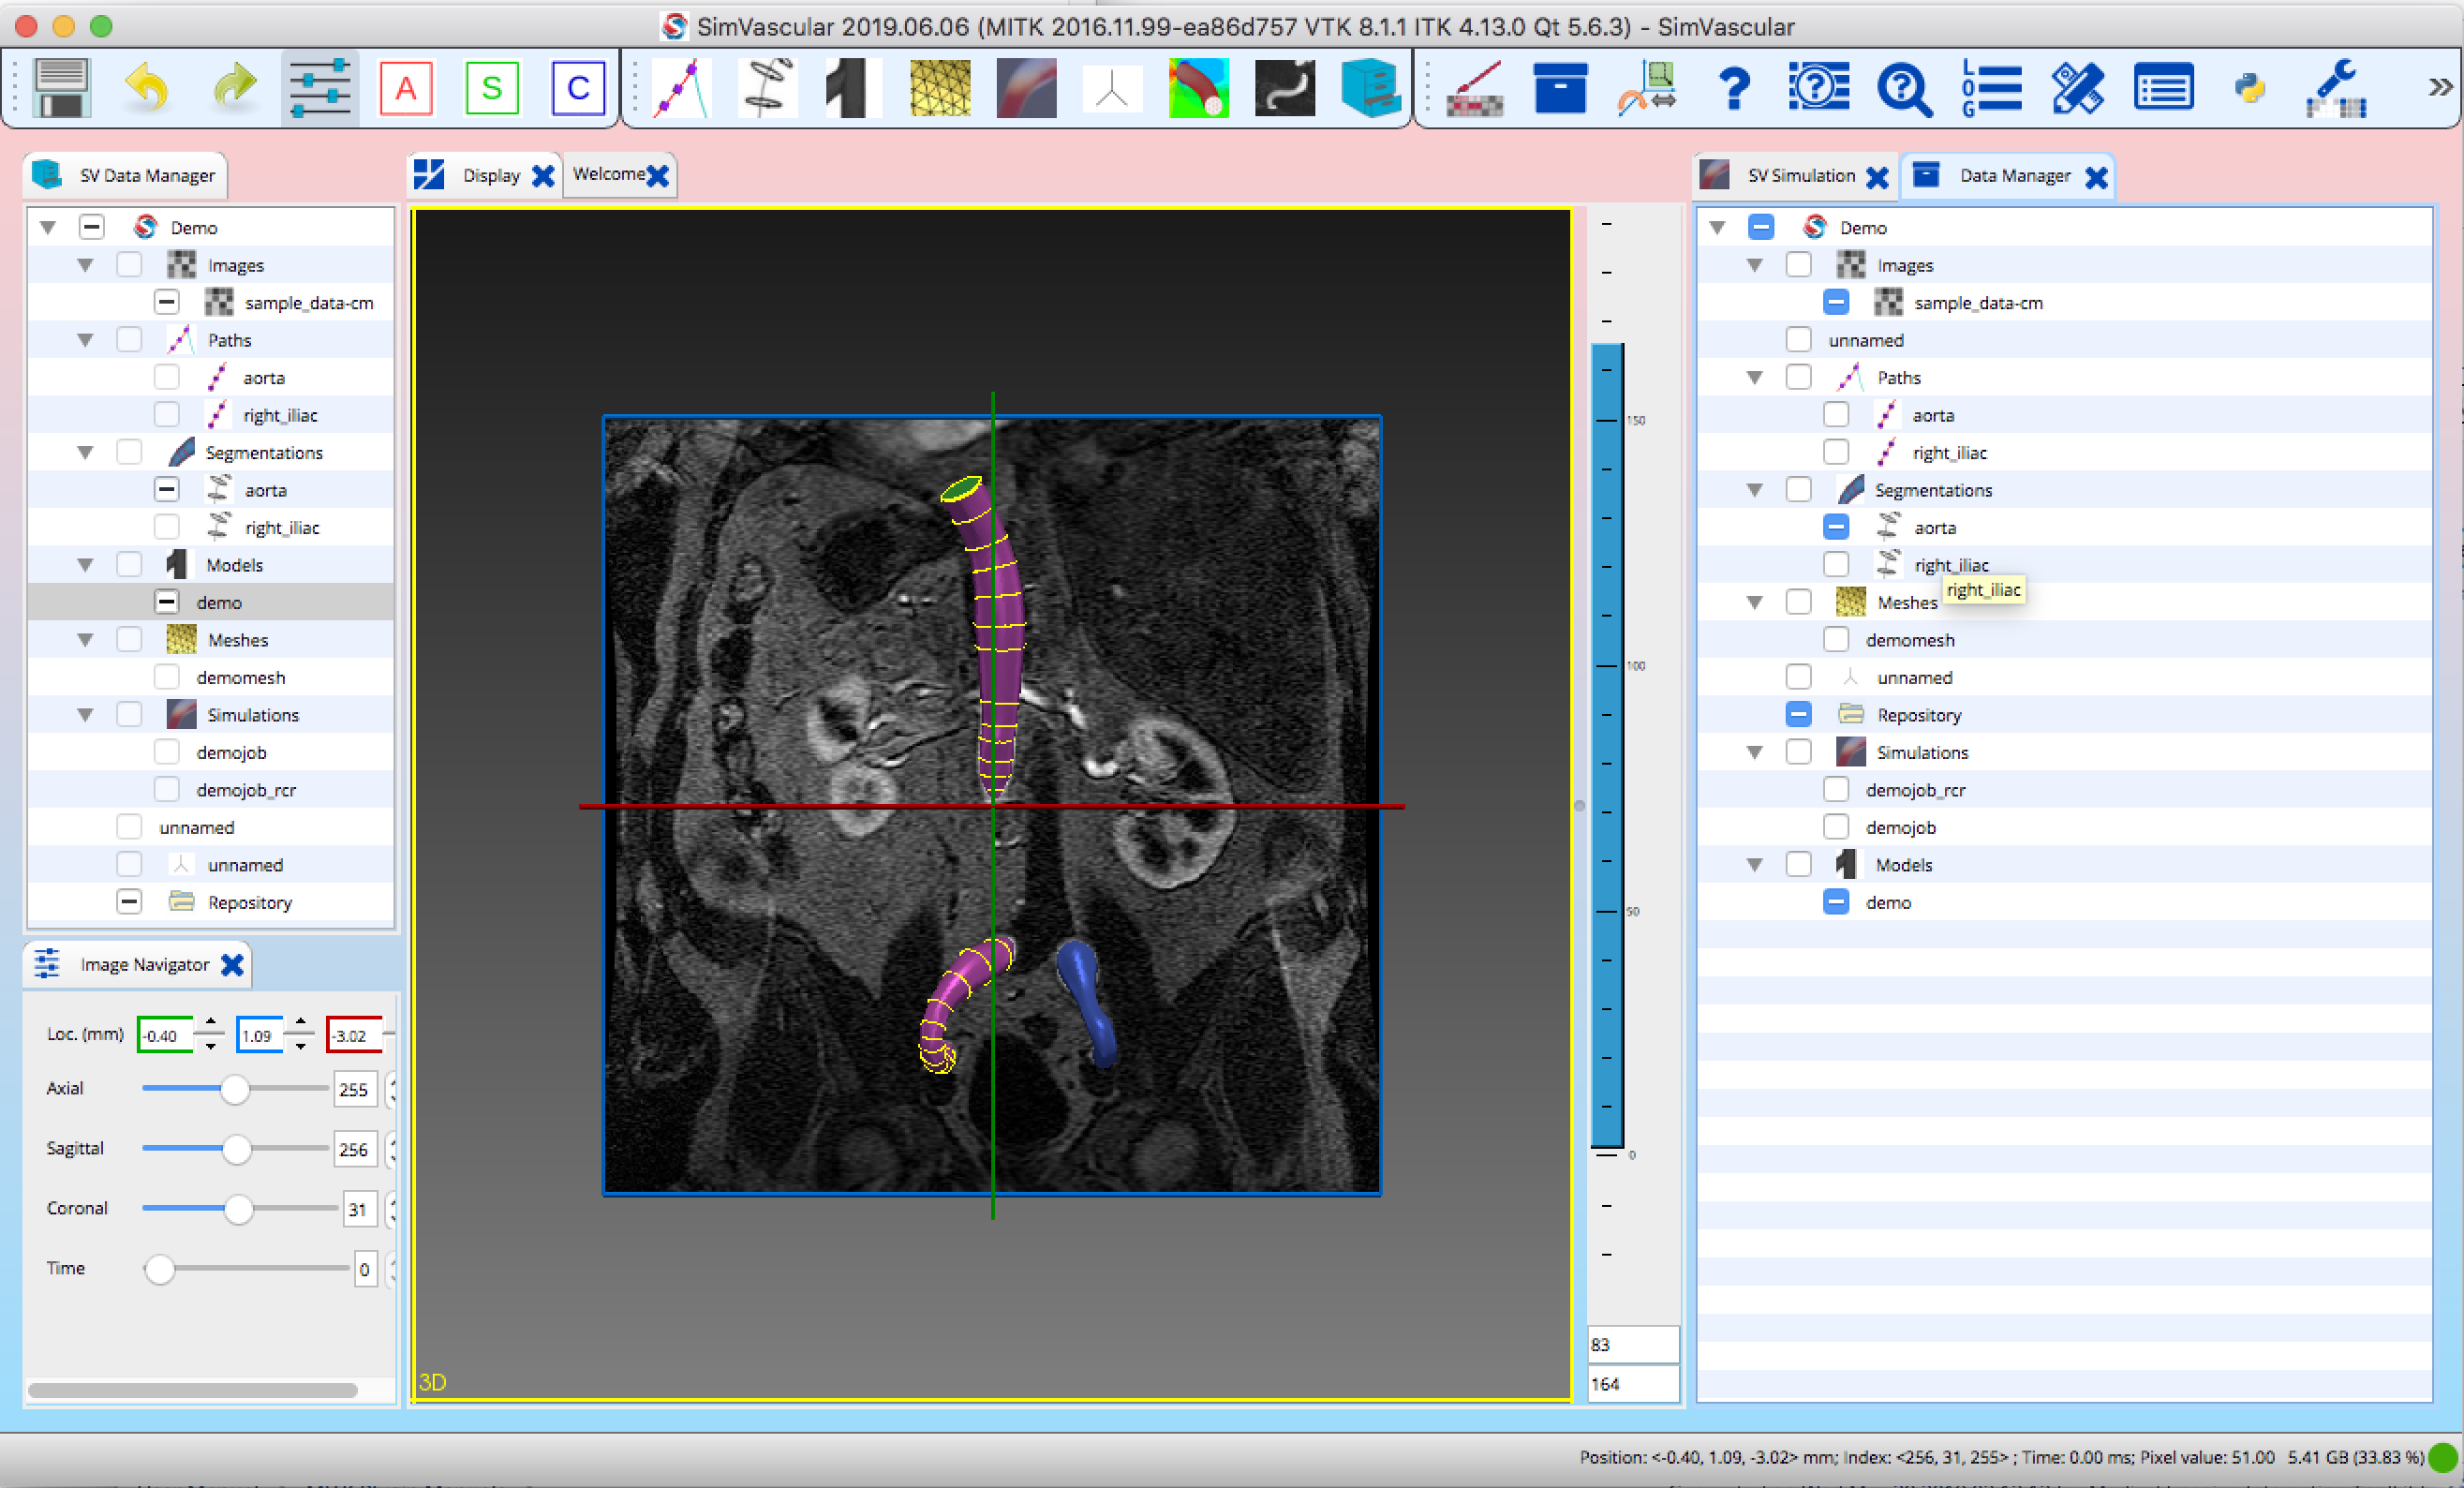The image size is (2464, 1488).
Task: Open the Python console
Action: 2249,88
